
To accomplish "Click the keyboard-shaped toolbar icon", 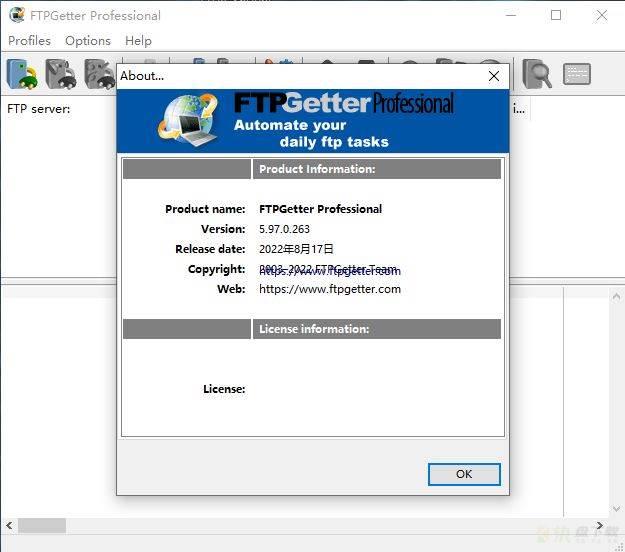I will (x=577, y=74).
